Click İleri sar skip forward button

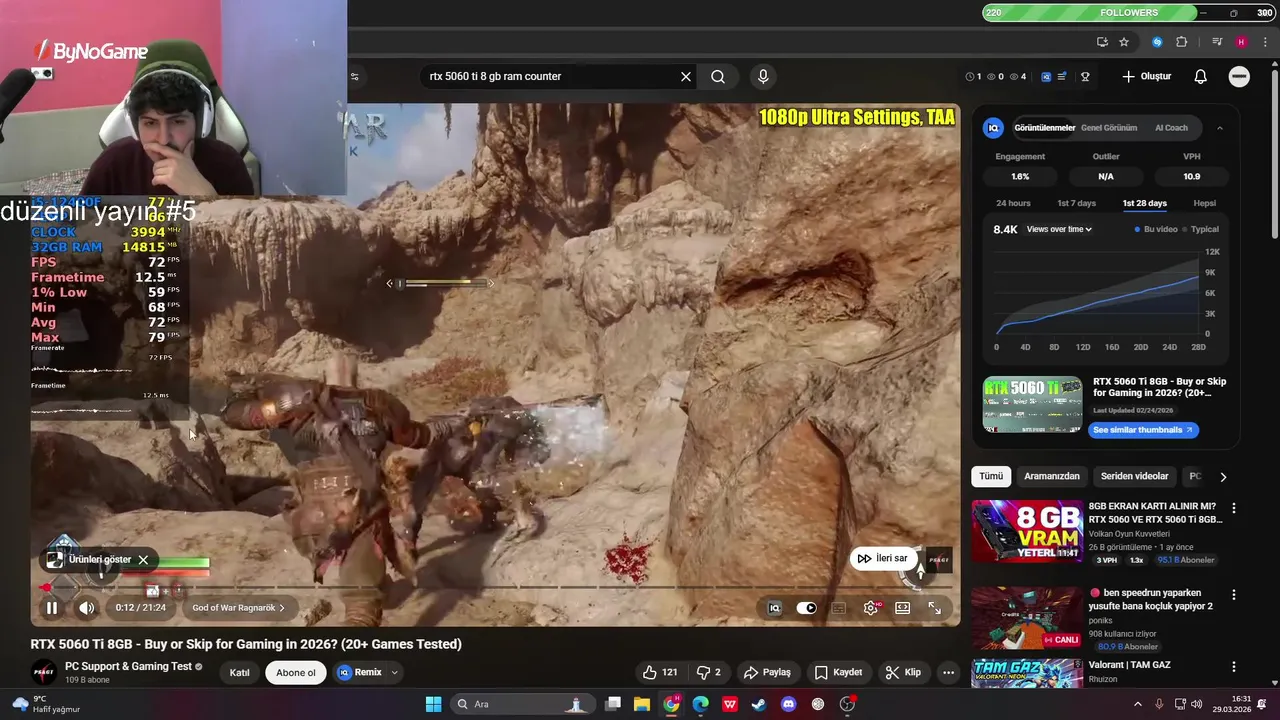click(x=883, y=558)
